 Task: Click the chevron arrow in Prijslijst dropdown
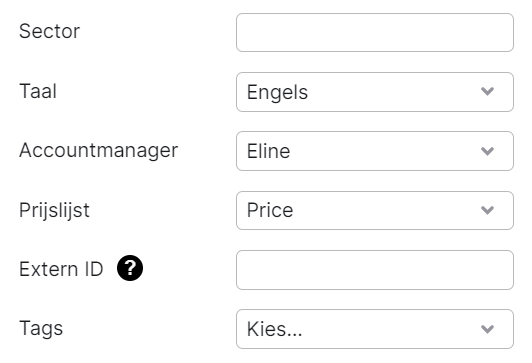487,210
